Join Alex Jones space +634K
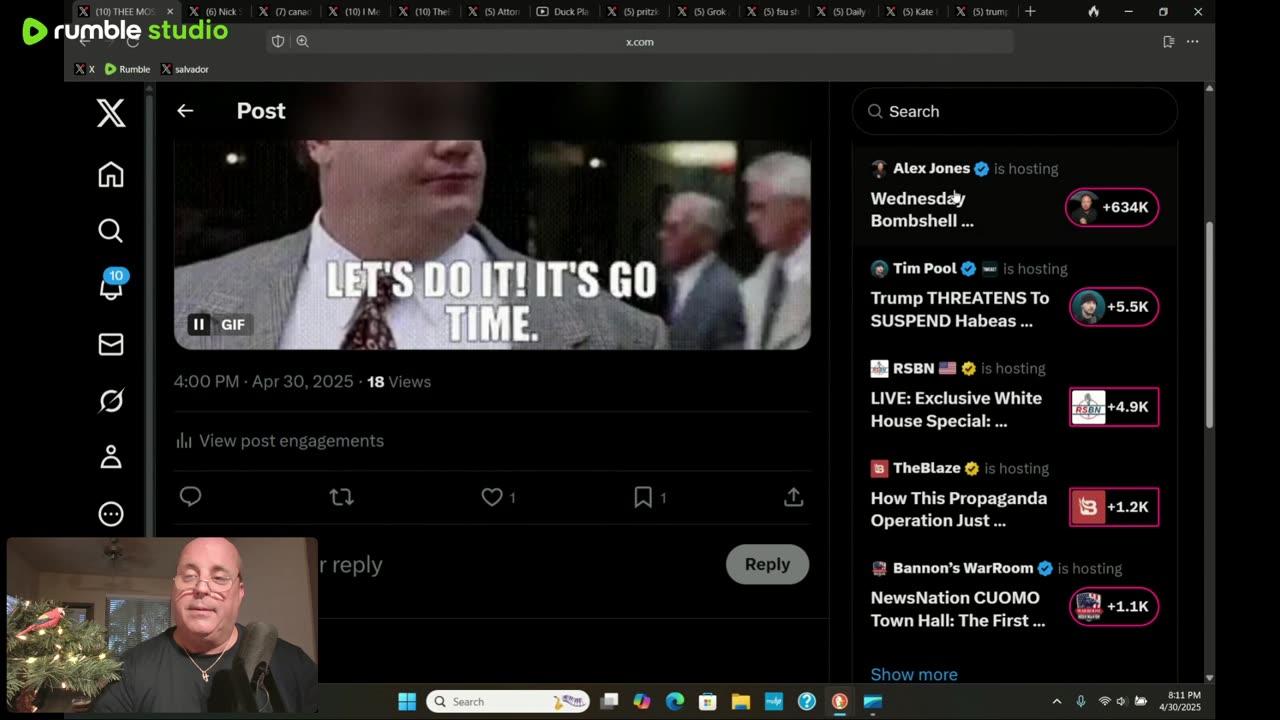1280x720 pixels. pyautogui.click(x=1112, y=207)
